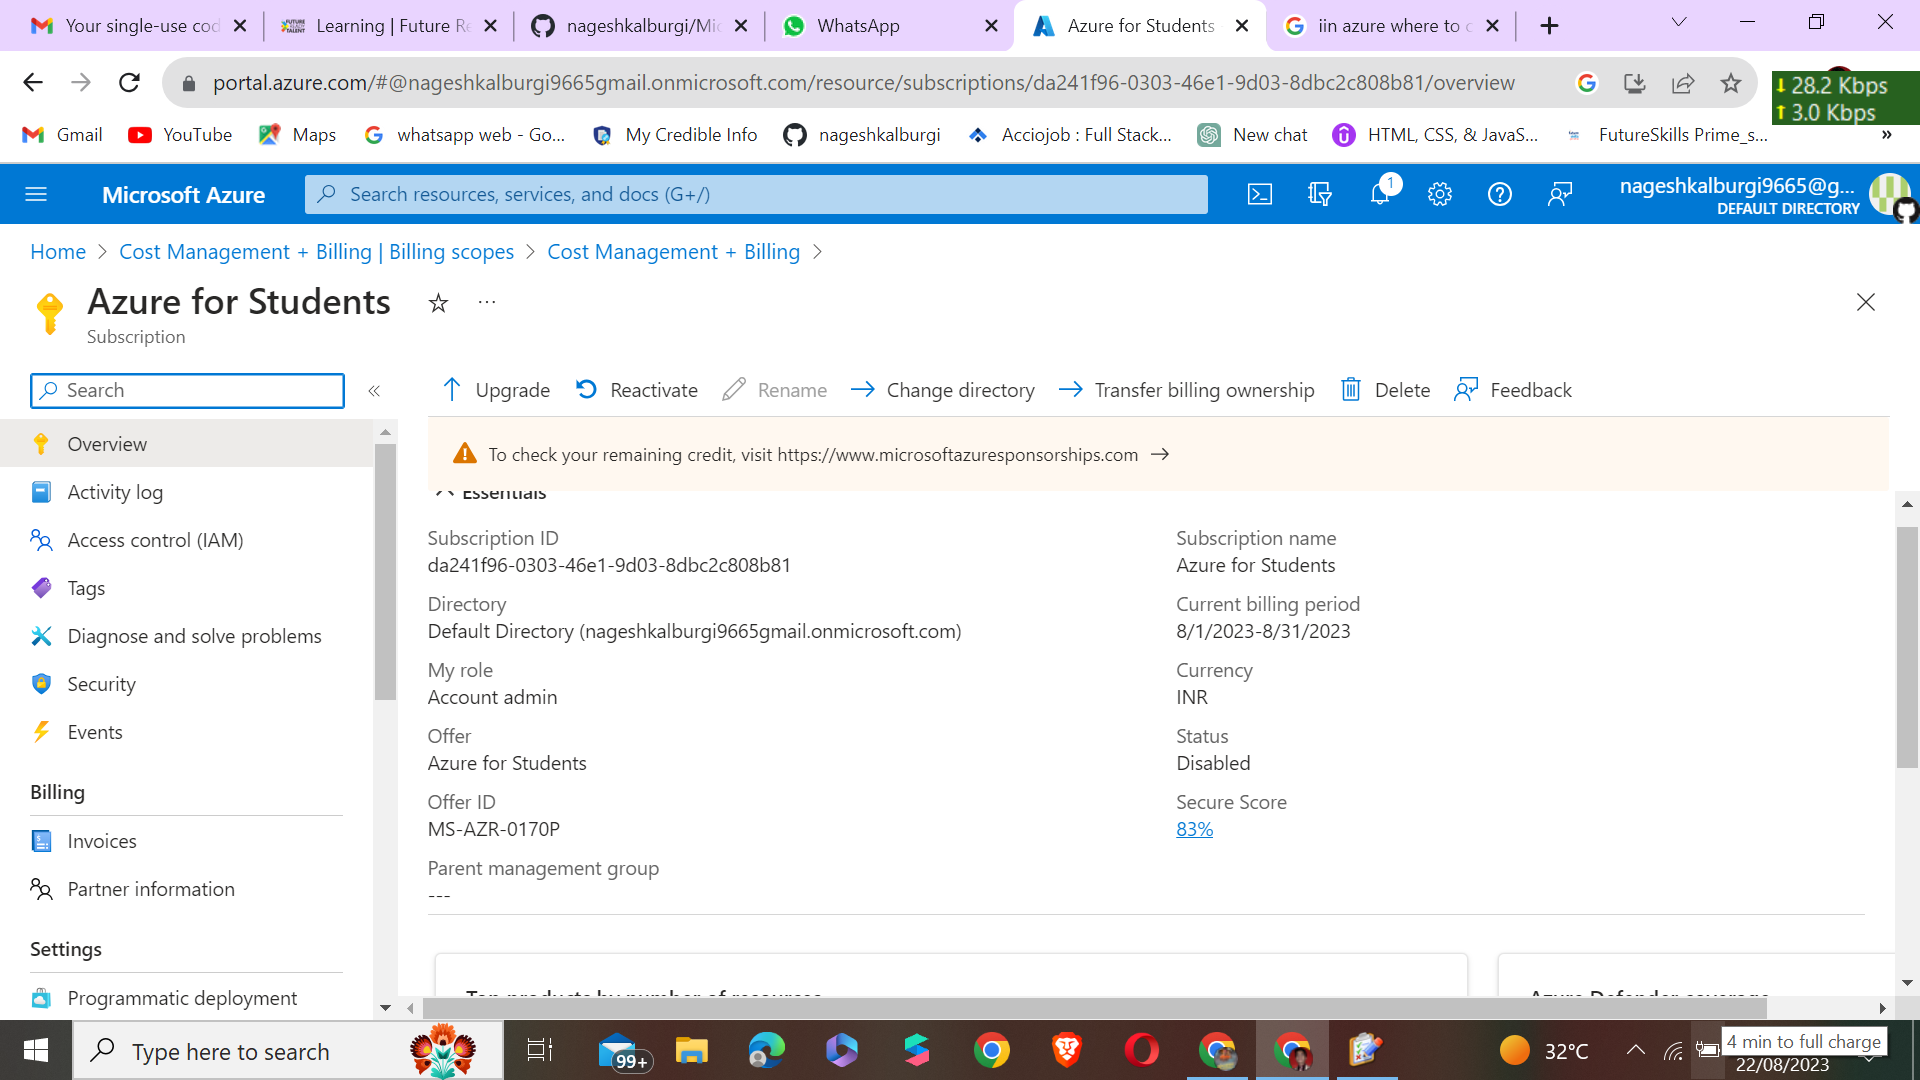The height and width of the screenshot is (1080, 1920).
Task: Pin Azure for Students with the star icon
Action: [438, 303]
